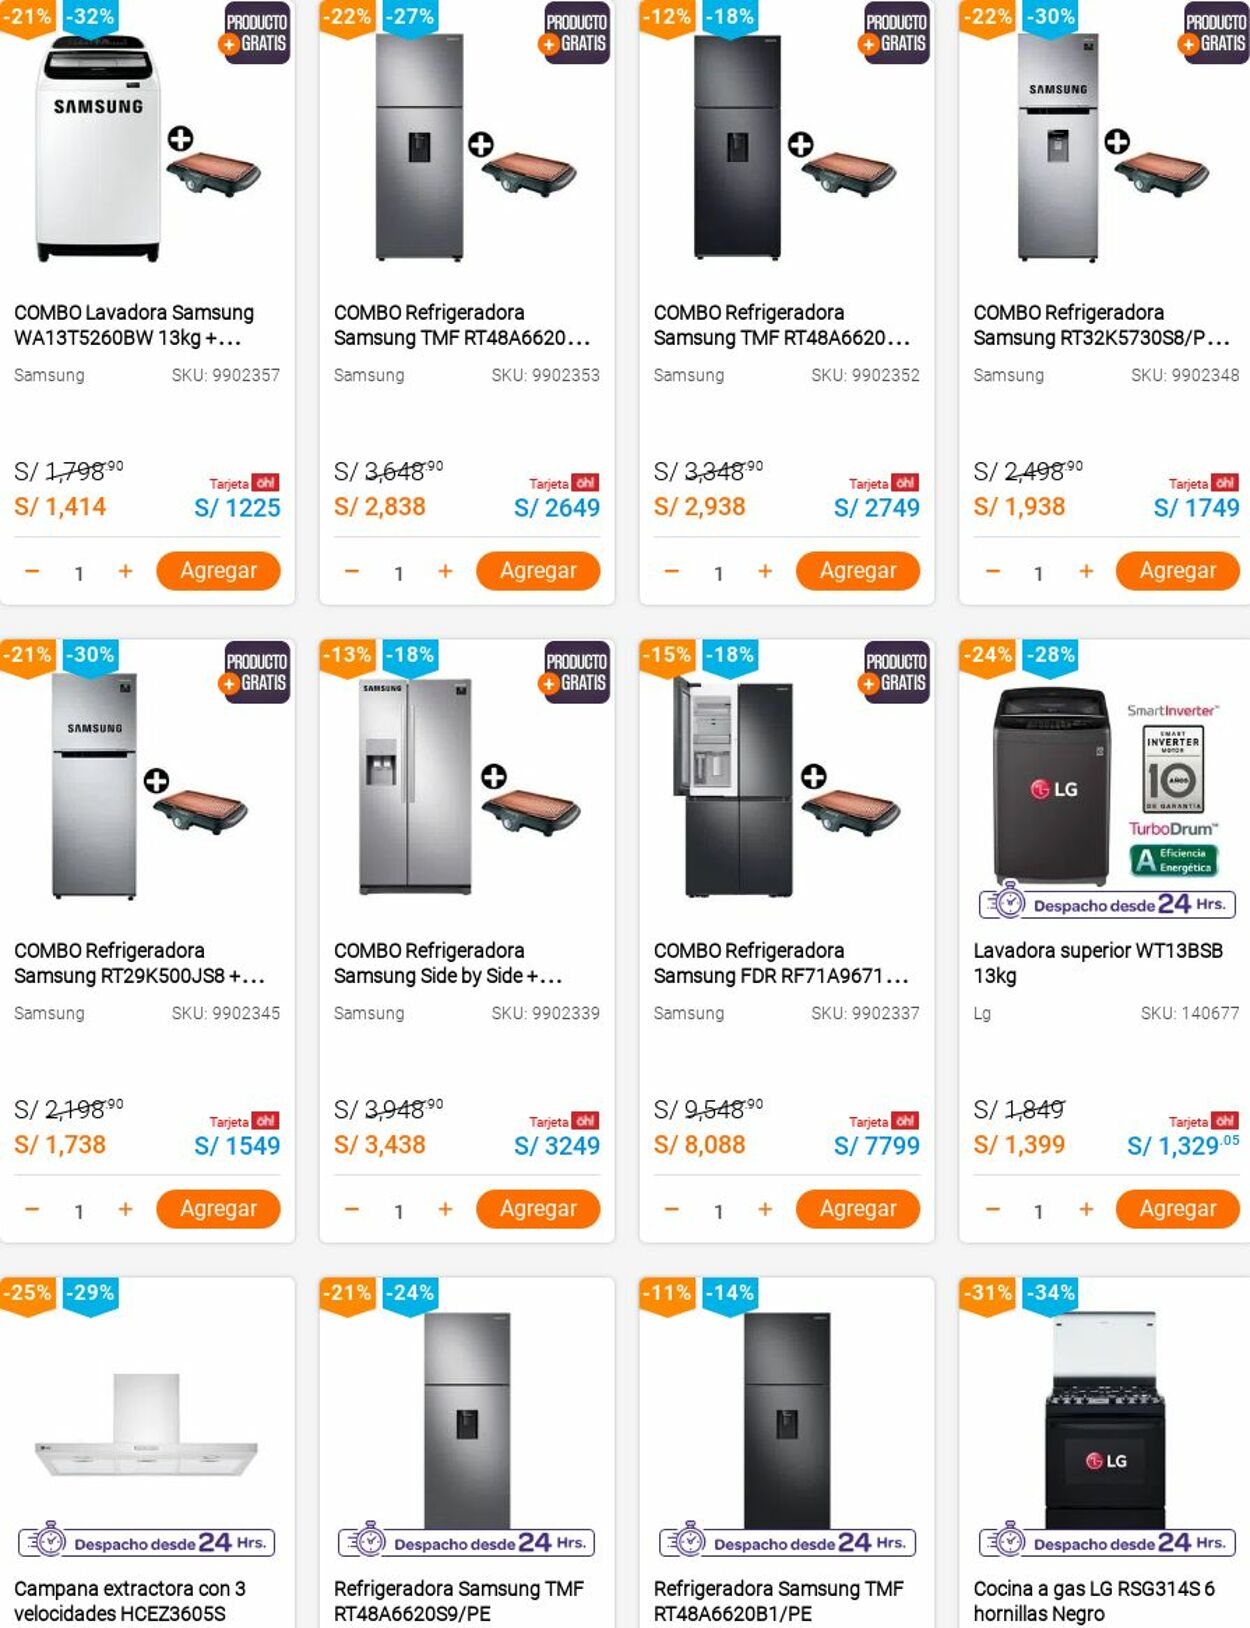Open COMBO Refrigeradora Samsung RT32K5730S8 product title
Image resolution: width=1250 pixels, height=1628 pixels.
point(1100,325)
